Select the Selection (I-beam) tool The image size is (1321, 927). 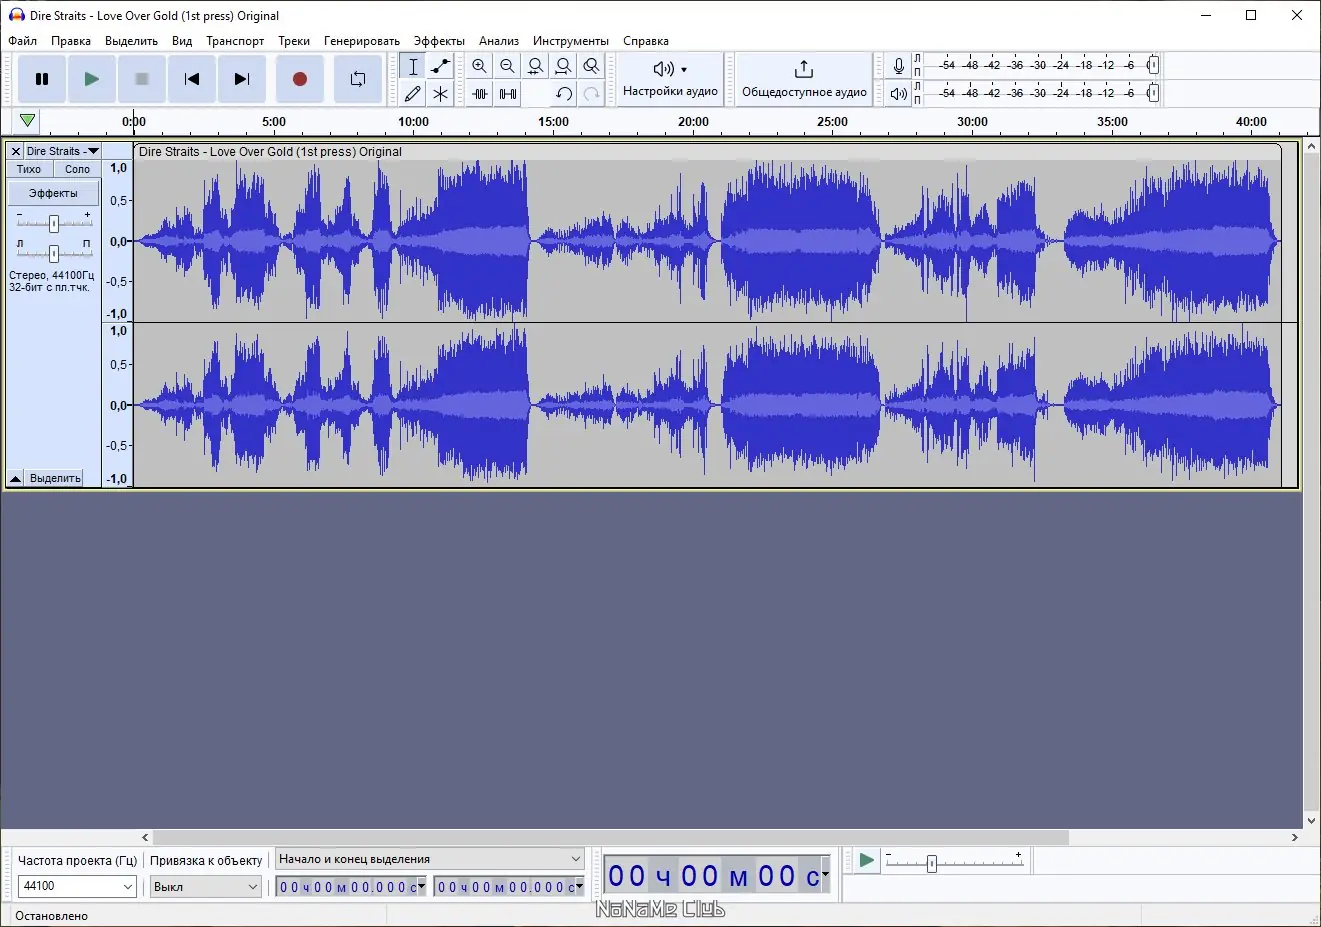(413, 66)
